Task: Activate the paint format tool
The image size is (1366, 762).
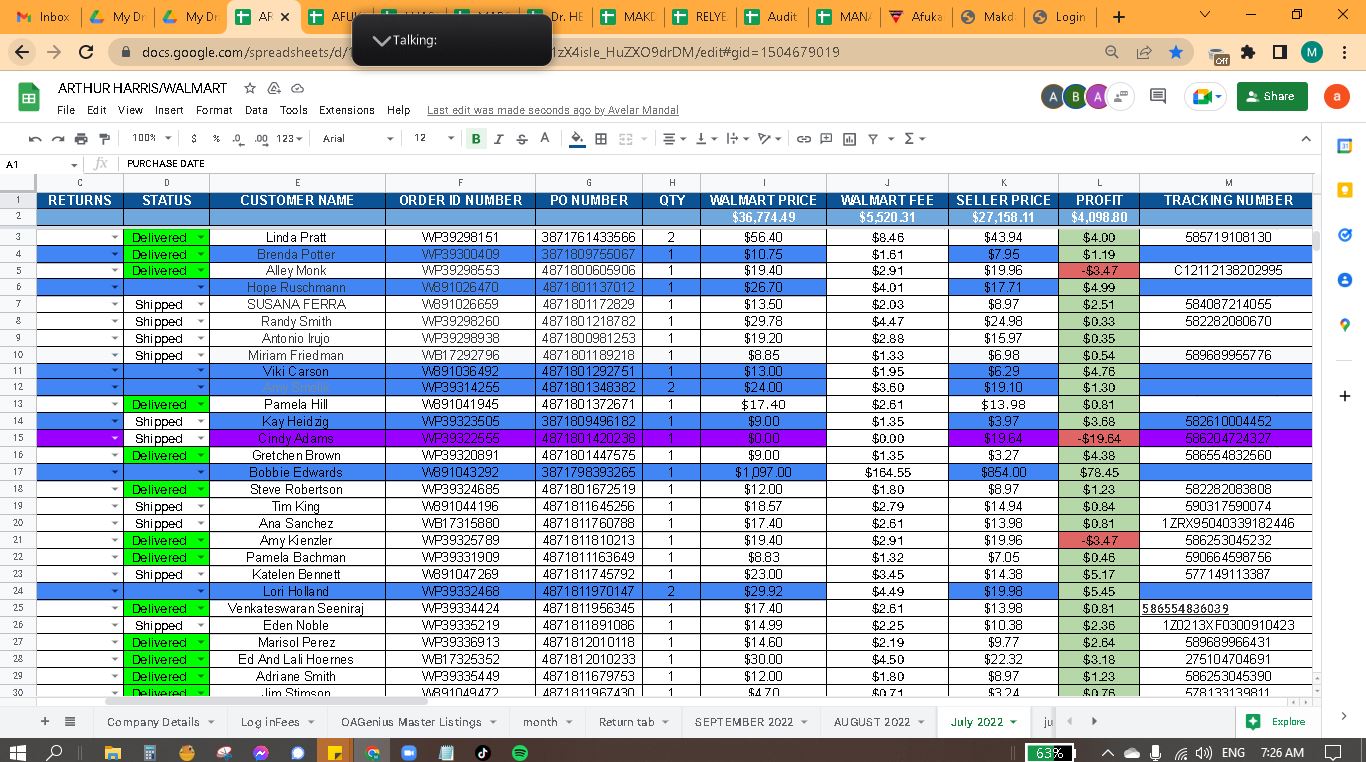Action: click(x=104, y=139)
